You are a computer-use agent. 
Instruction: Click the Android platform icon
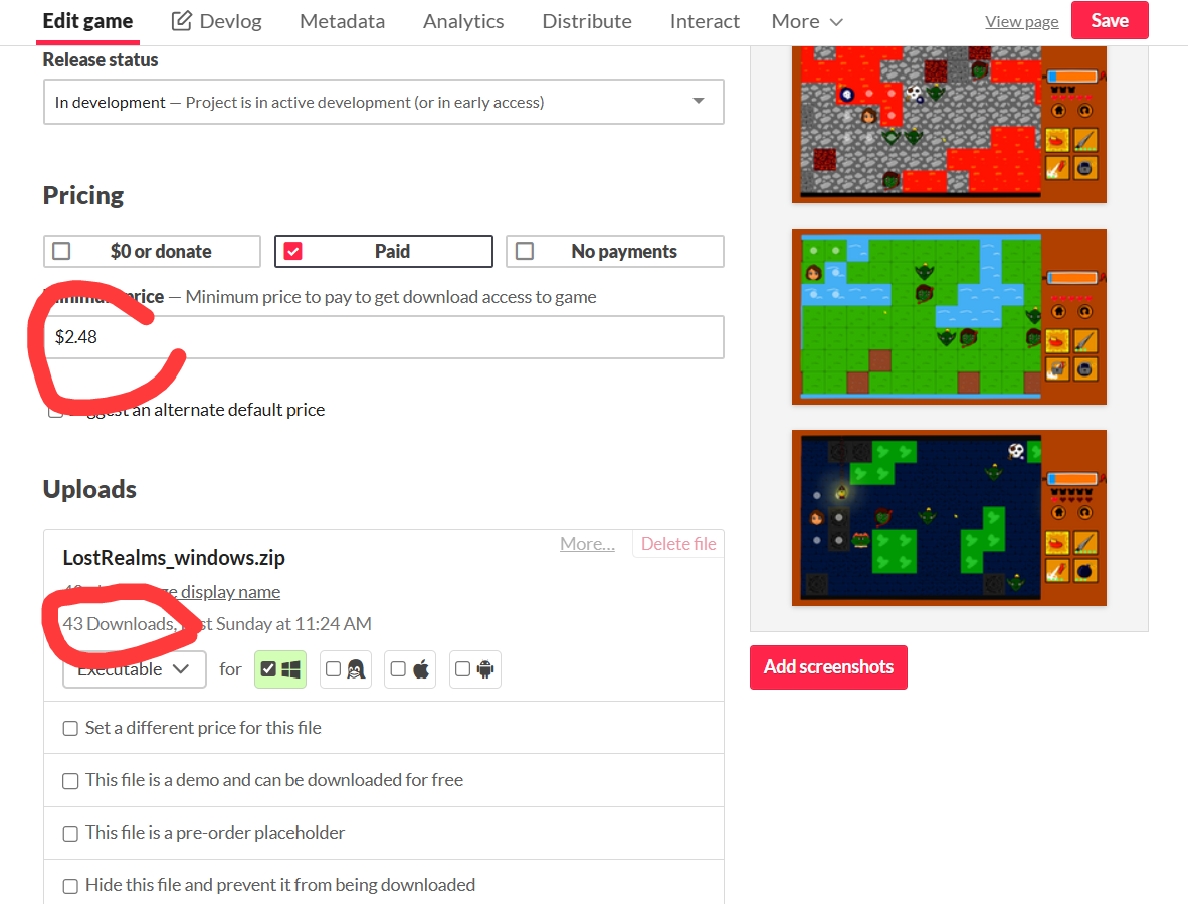tap(485, 670)
